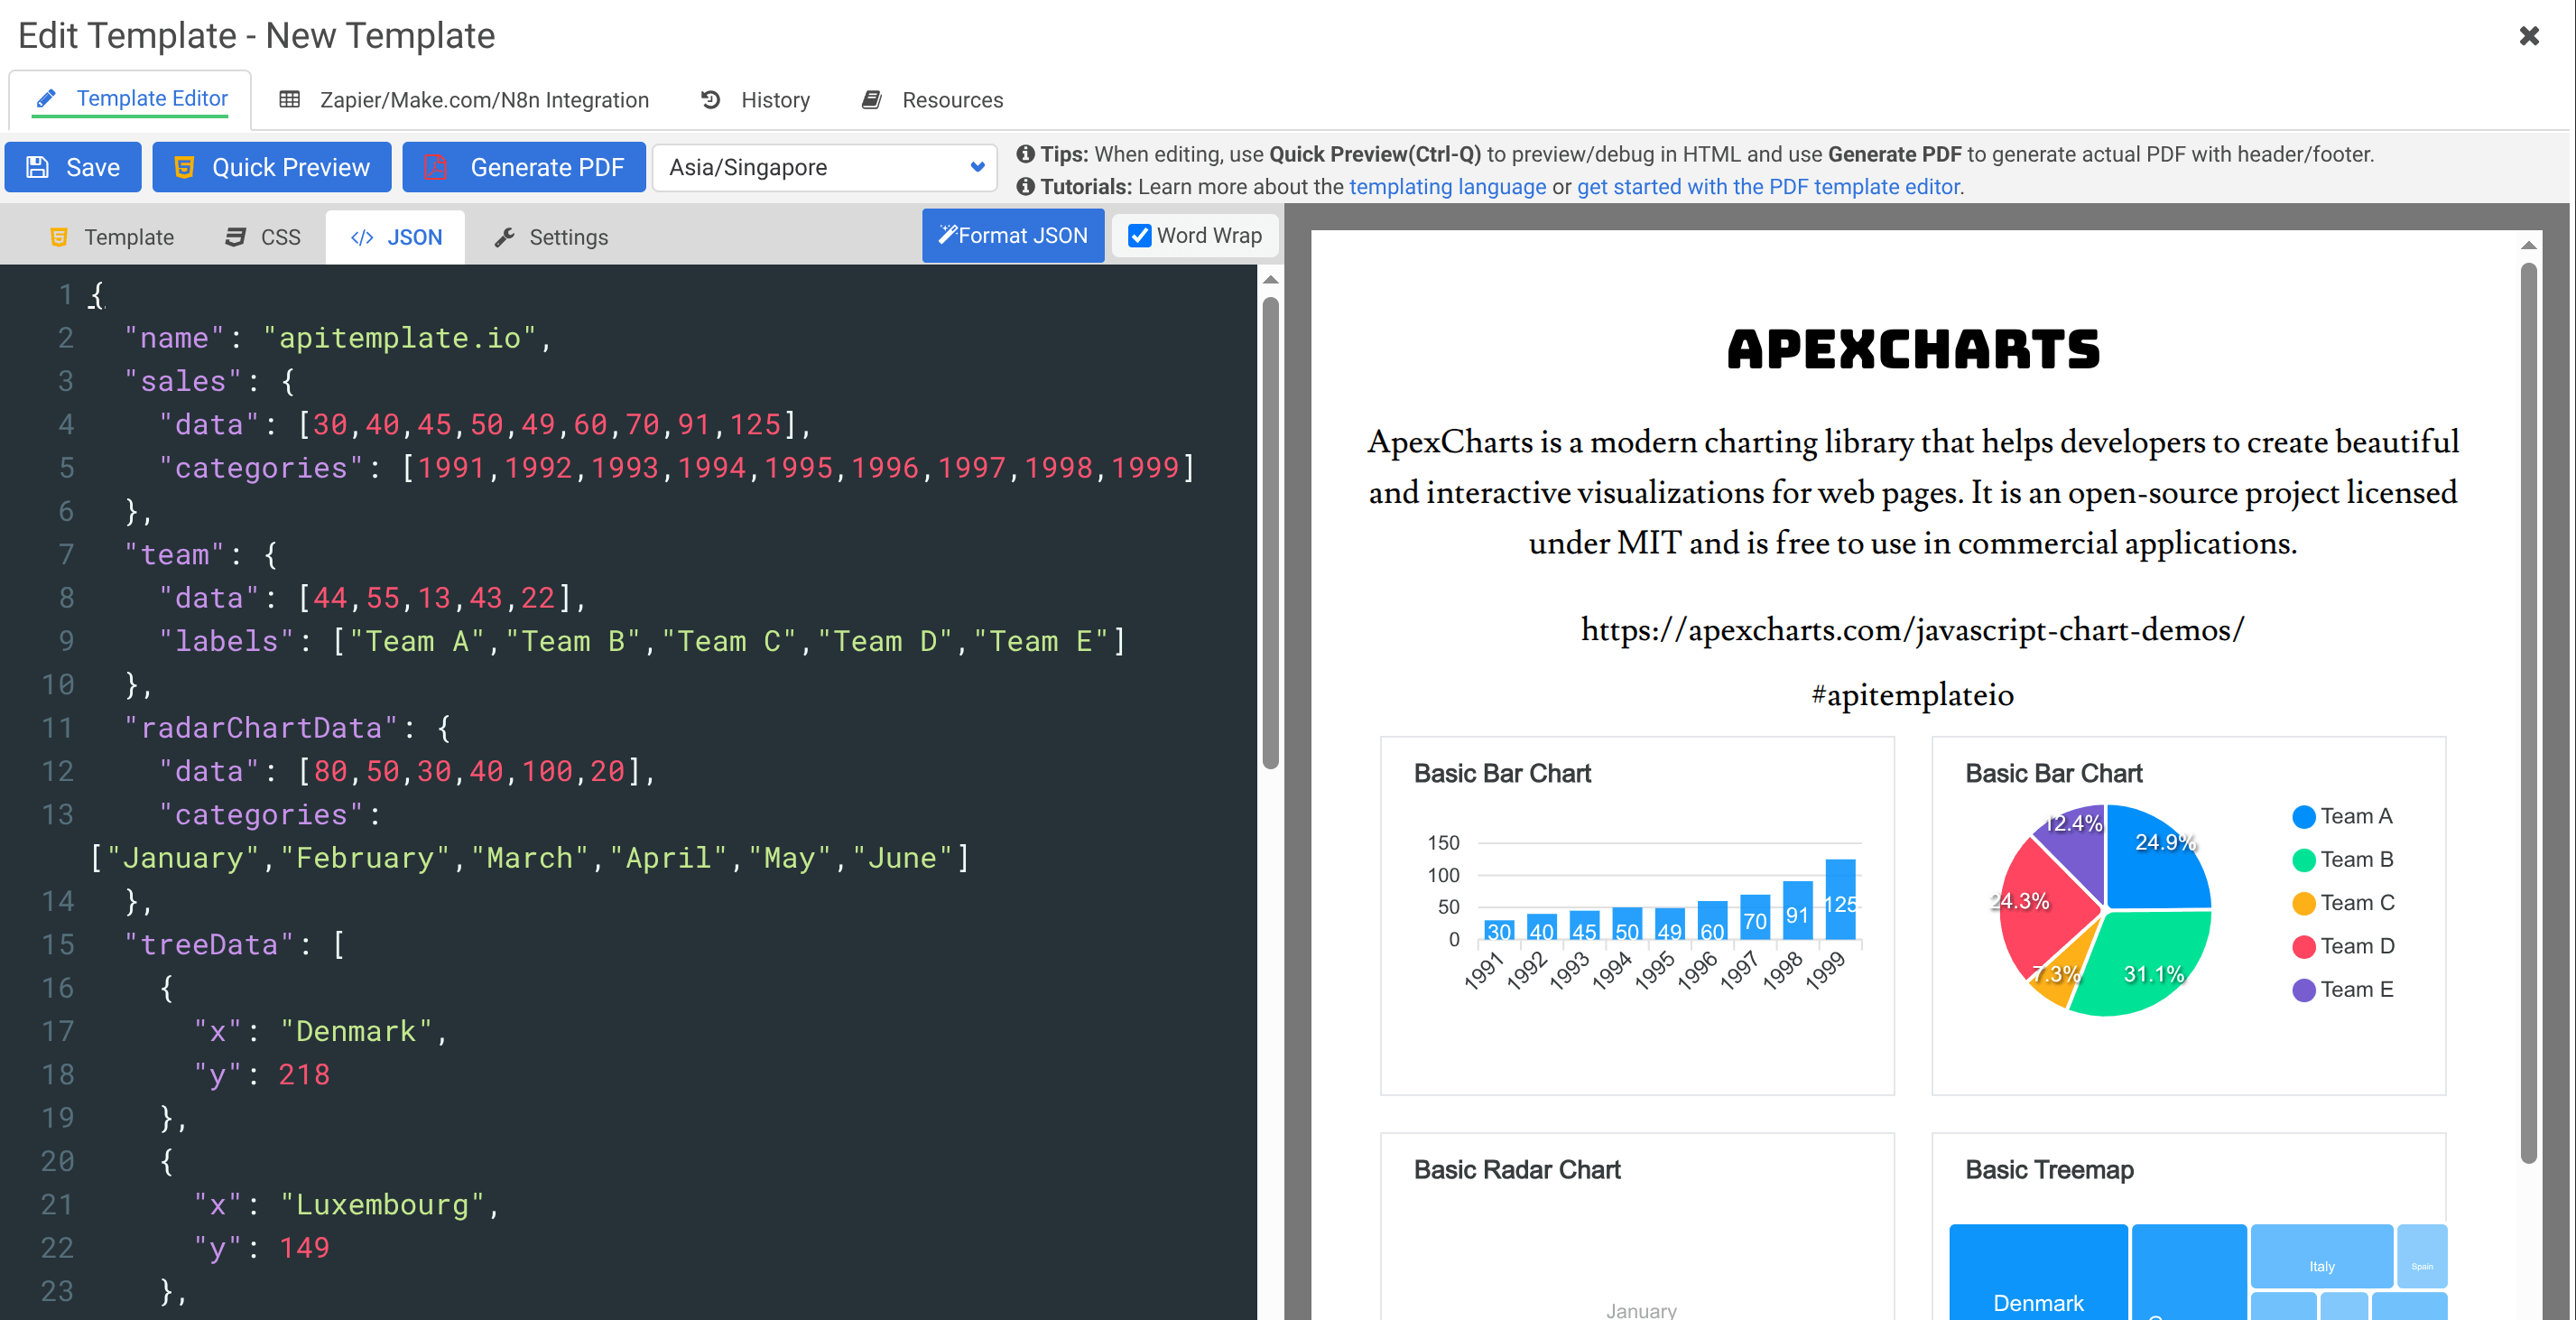
Task: Open the templating language link
Action: (1448, 186)
